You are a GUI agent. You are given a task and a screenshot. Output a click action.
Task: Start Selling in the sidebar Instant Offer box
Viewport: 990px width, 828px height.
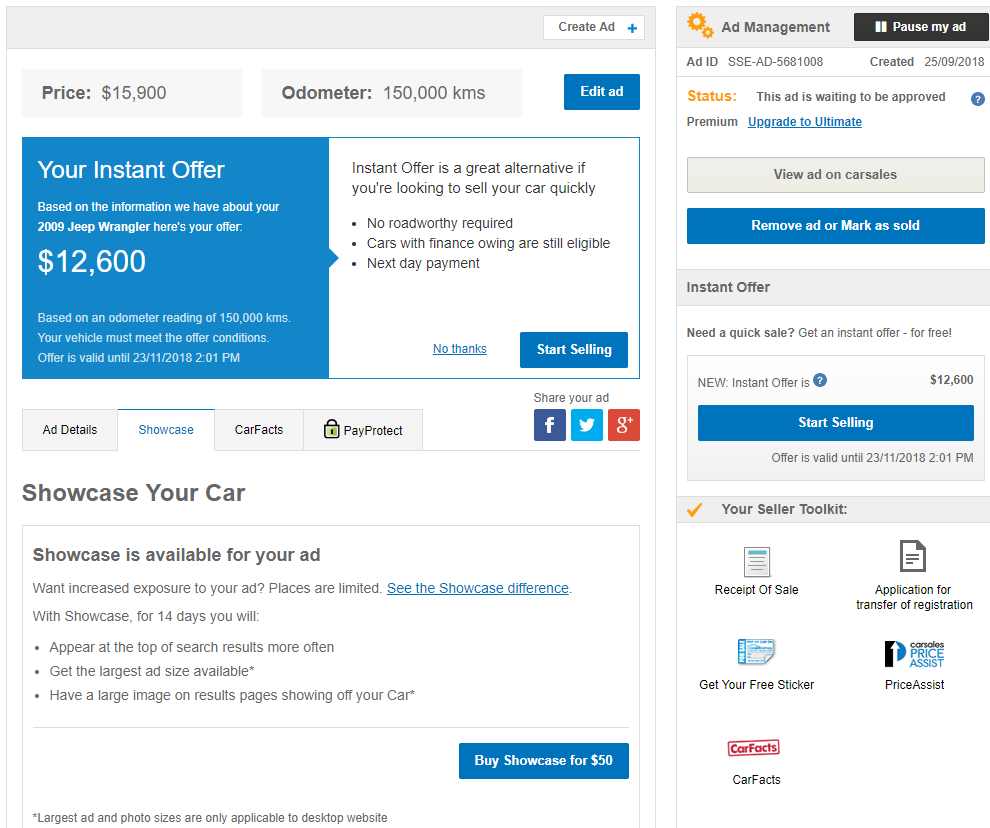[835, 423]
